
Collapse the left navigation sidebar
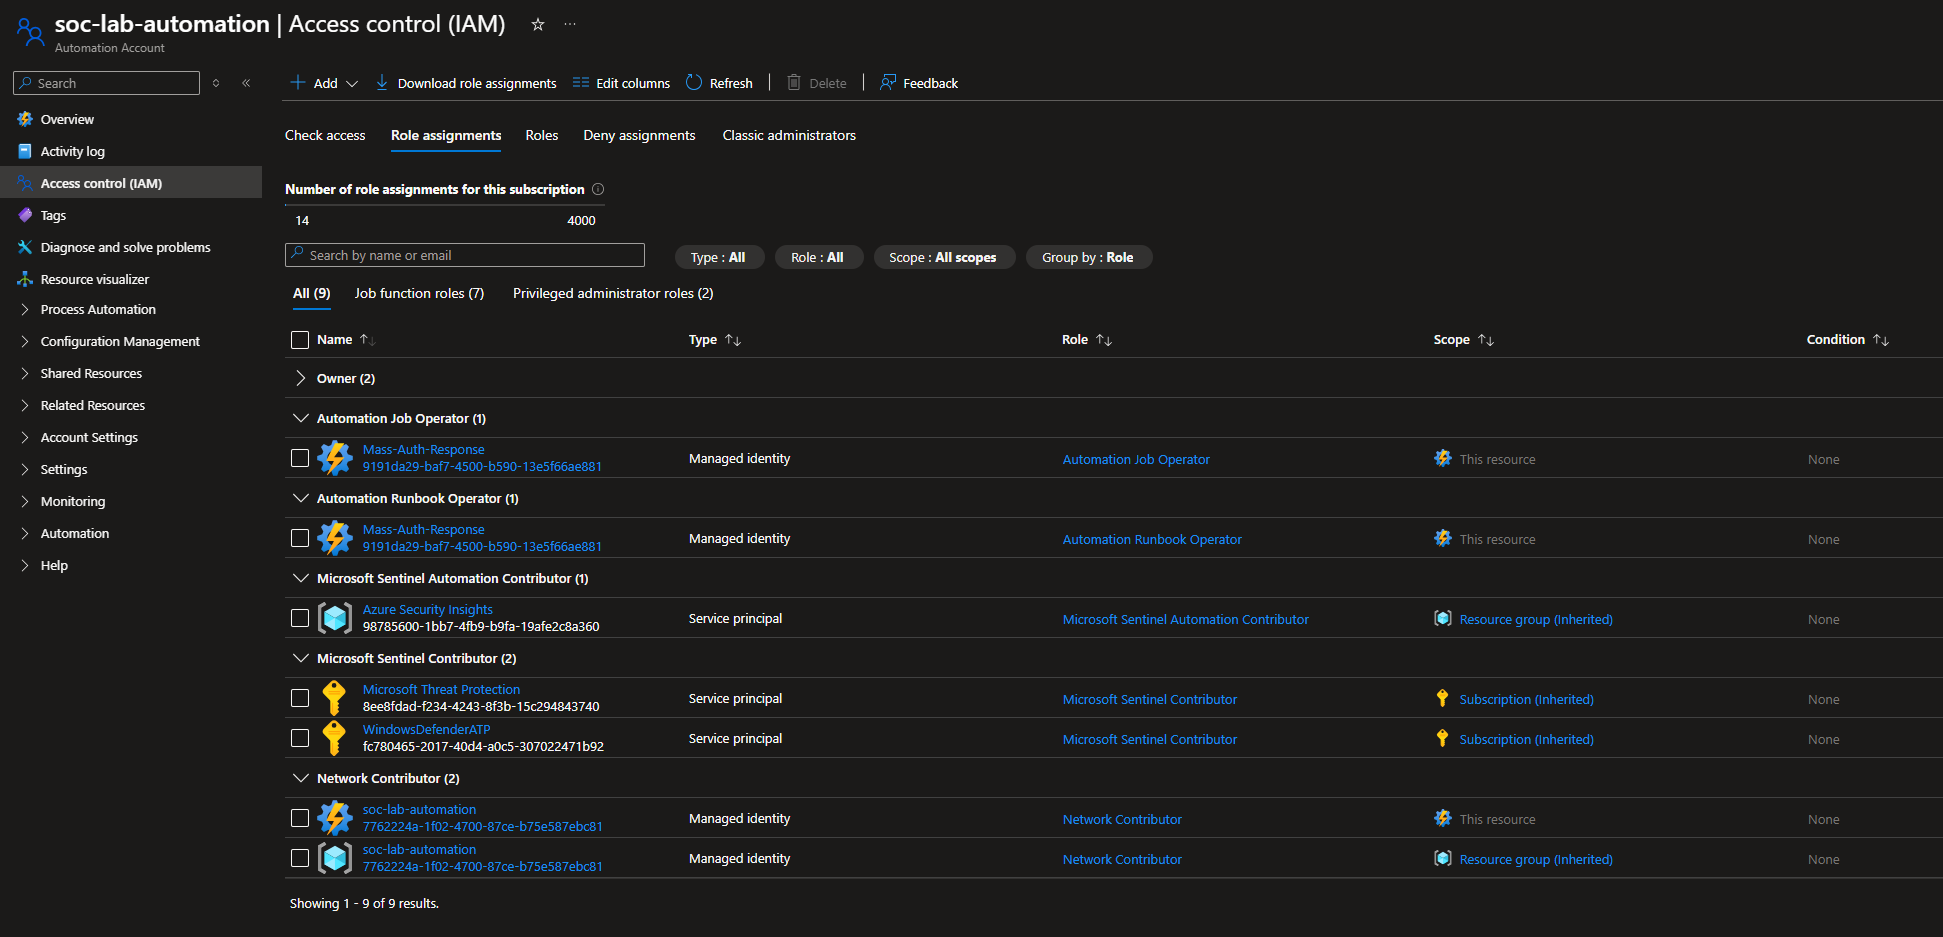pyautogui.click(x=246, y=83)
